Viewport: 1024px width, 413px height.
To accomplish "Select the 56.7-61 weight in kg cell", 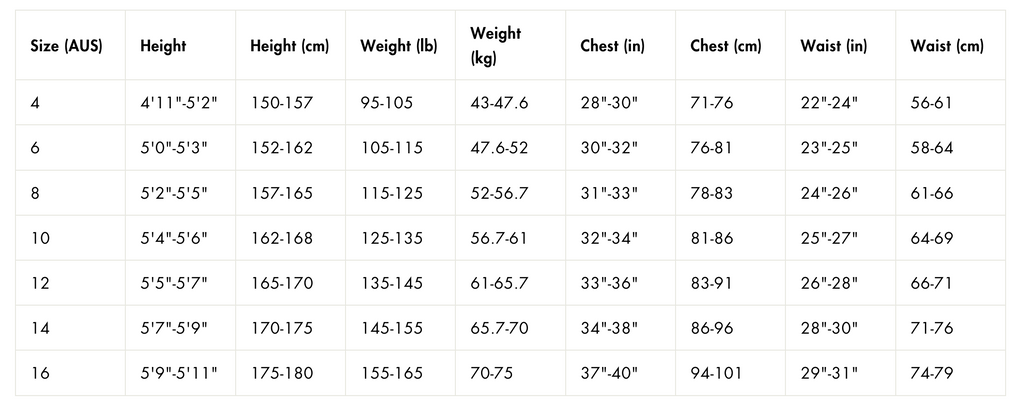I will tap(500, 238).
